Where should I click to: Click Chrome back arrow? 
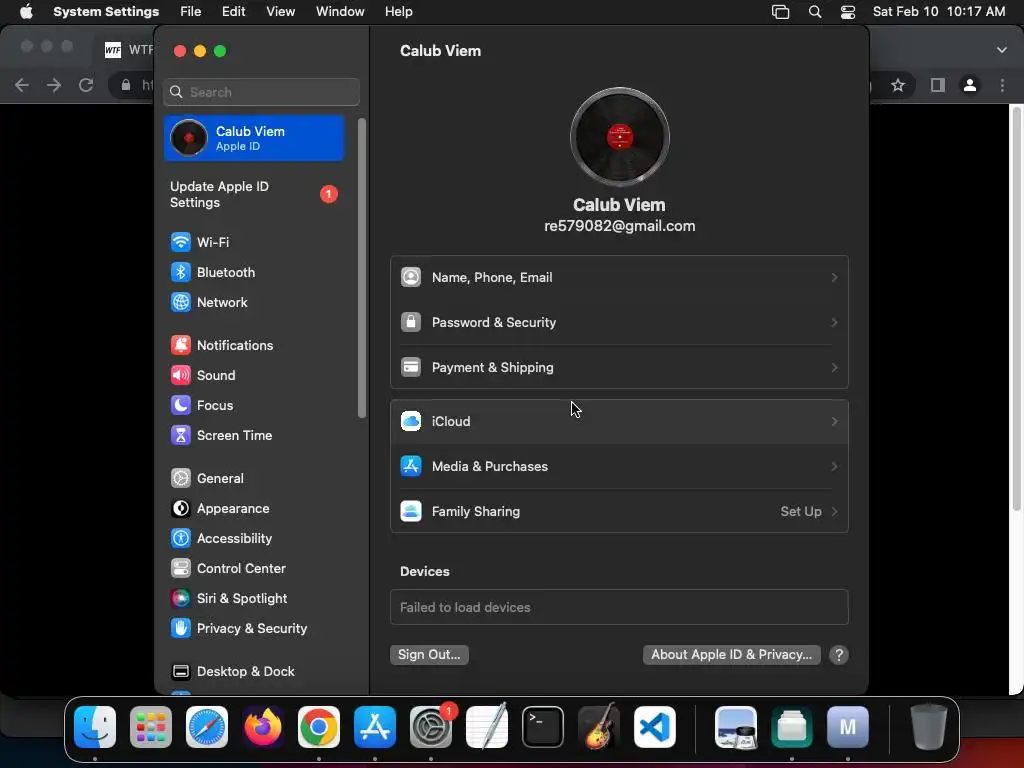tap(22, 85)
